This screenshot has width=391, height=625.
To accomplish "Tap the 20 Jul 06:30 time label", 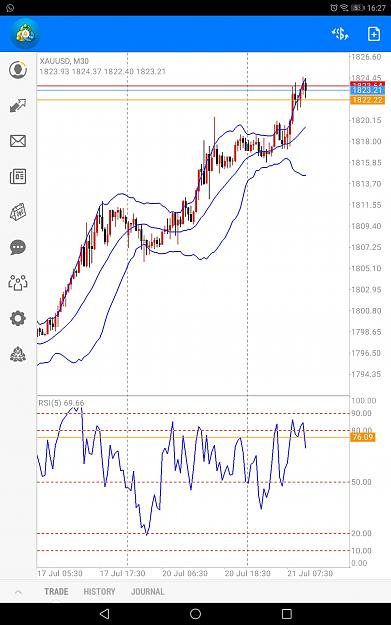I will [x=185, y=573].
